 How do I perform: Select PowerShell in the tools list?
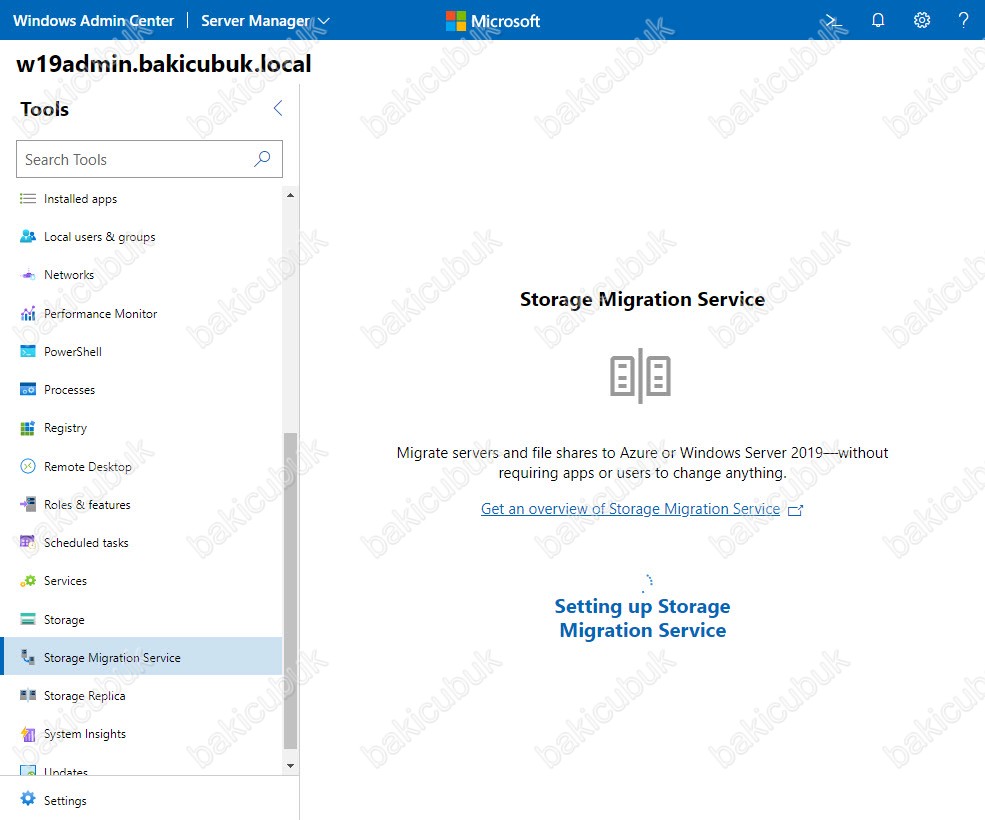tap(142, 351)
